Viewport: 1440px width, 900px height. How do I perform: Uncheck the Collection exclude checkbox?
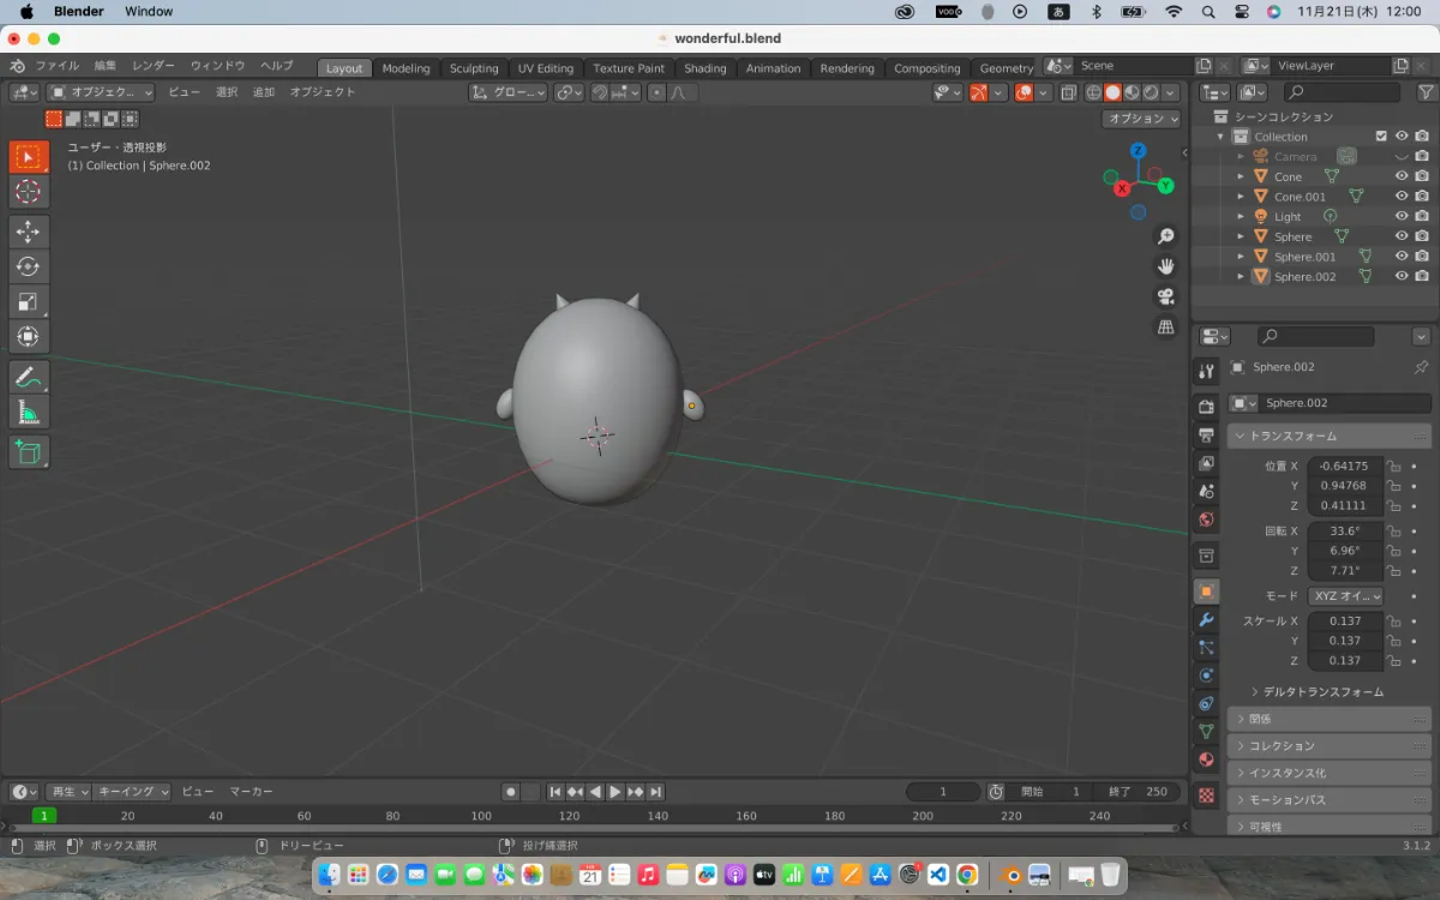coord(1381,136)
